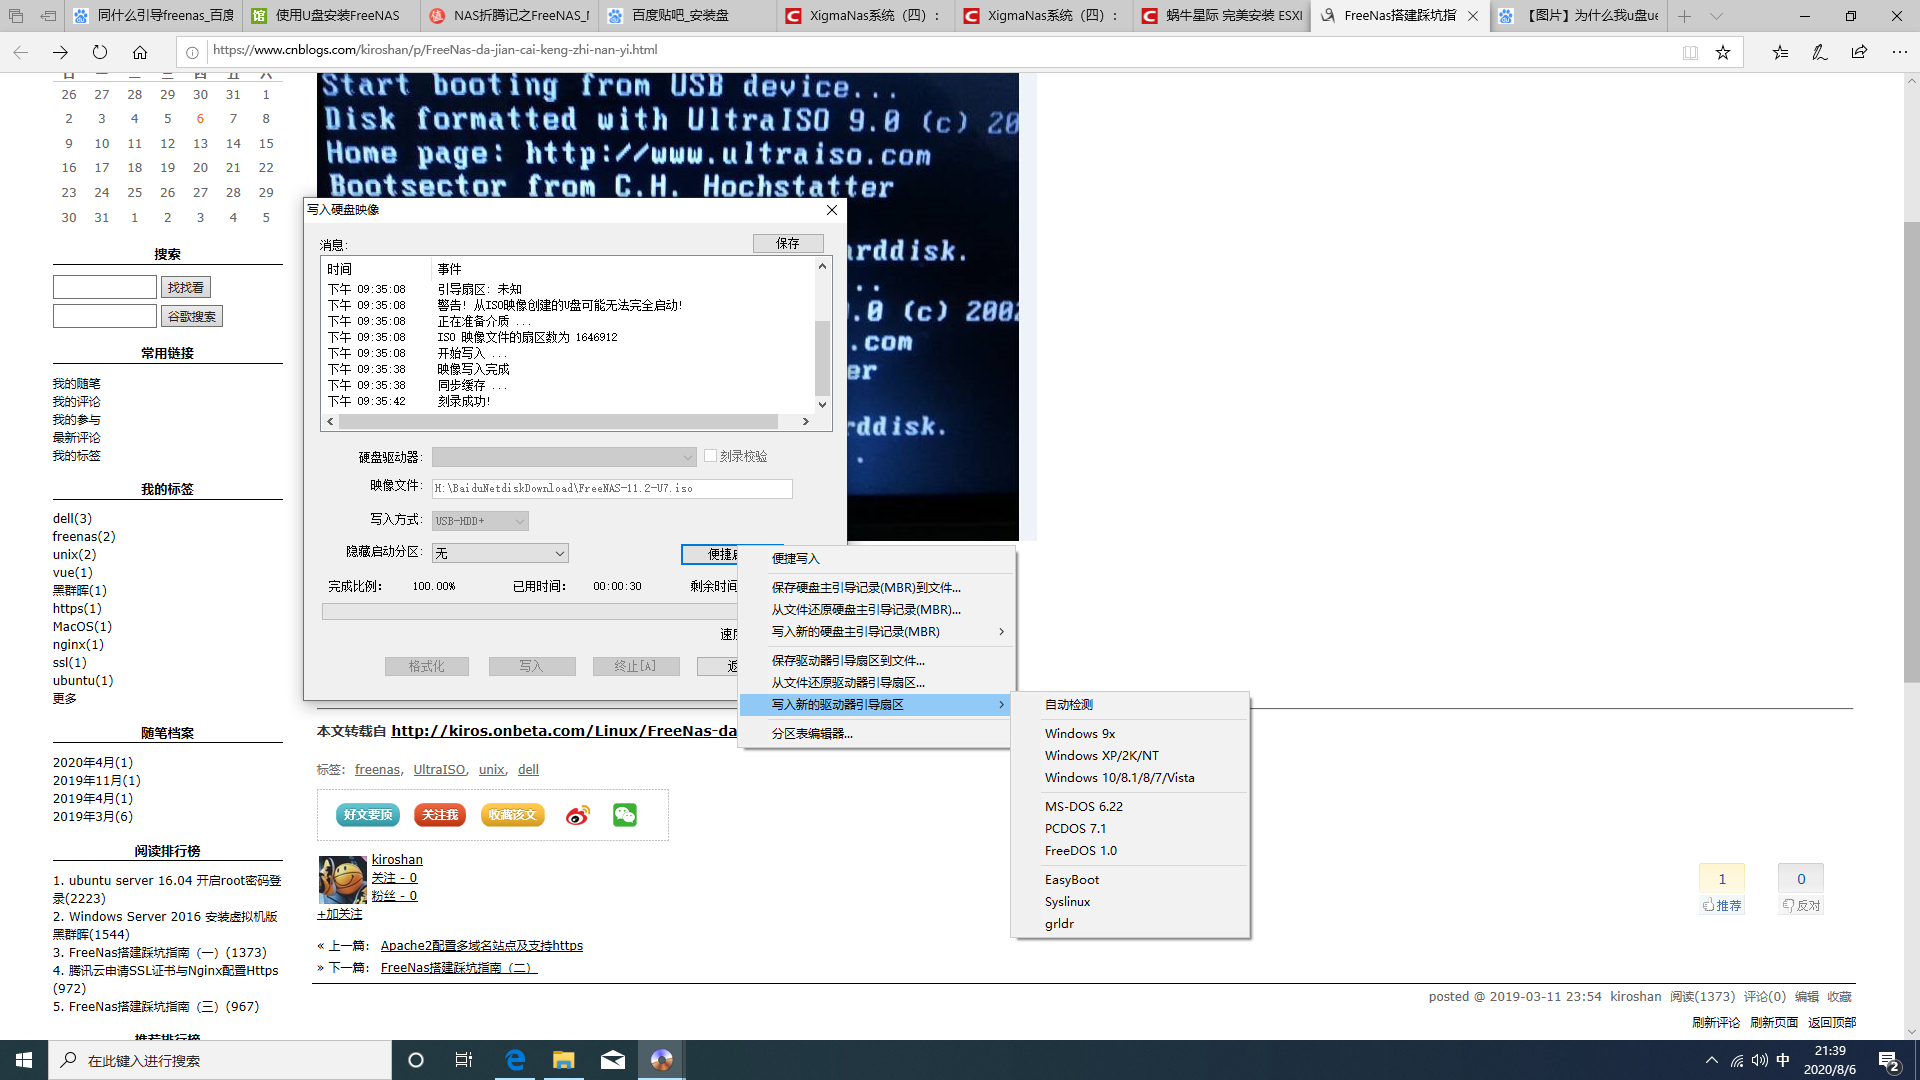Go to browser home icon
This screenshot has height=1080, width=1920.
tap(140, 52)
